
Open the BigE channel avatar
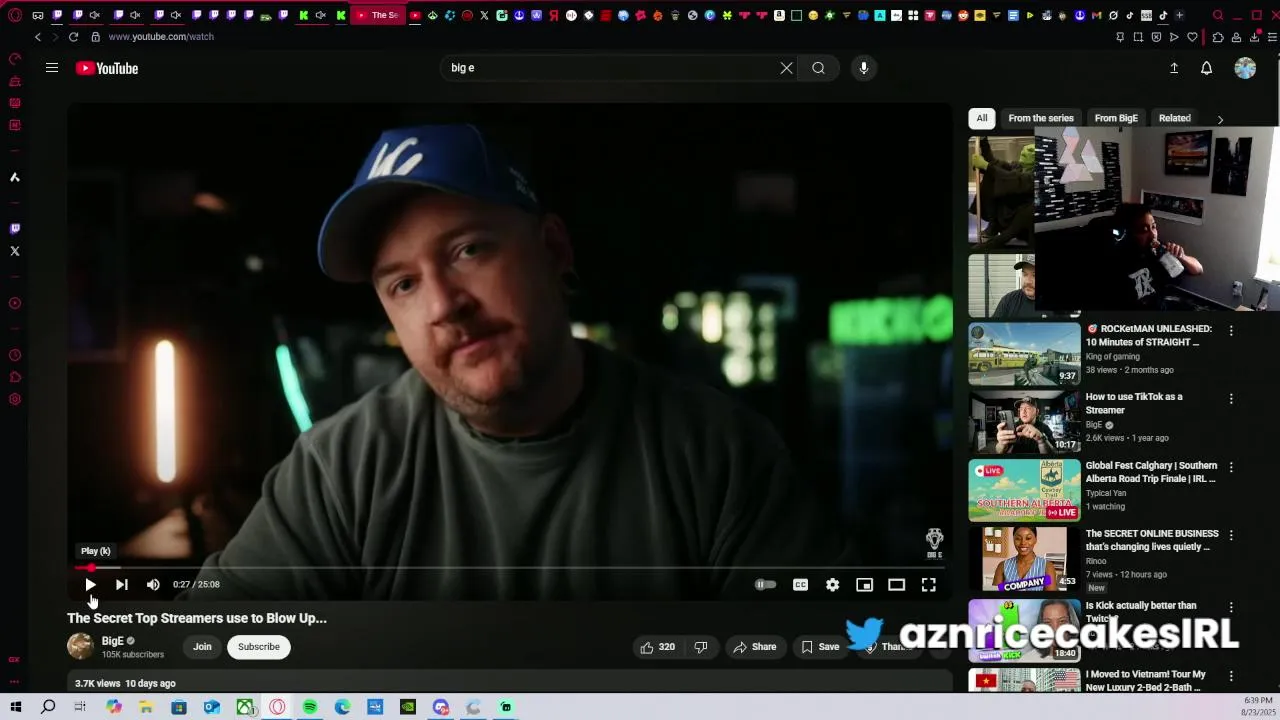point(80,646)
